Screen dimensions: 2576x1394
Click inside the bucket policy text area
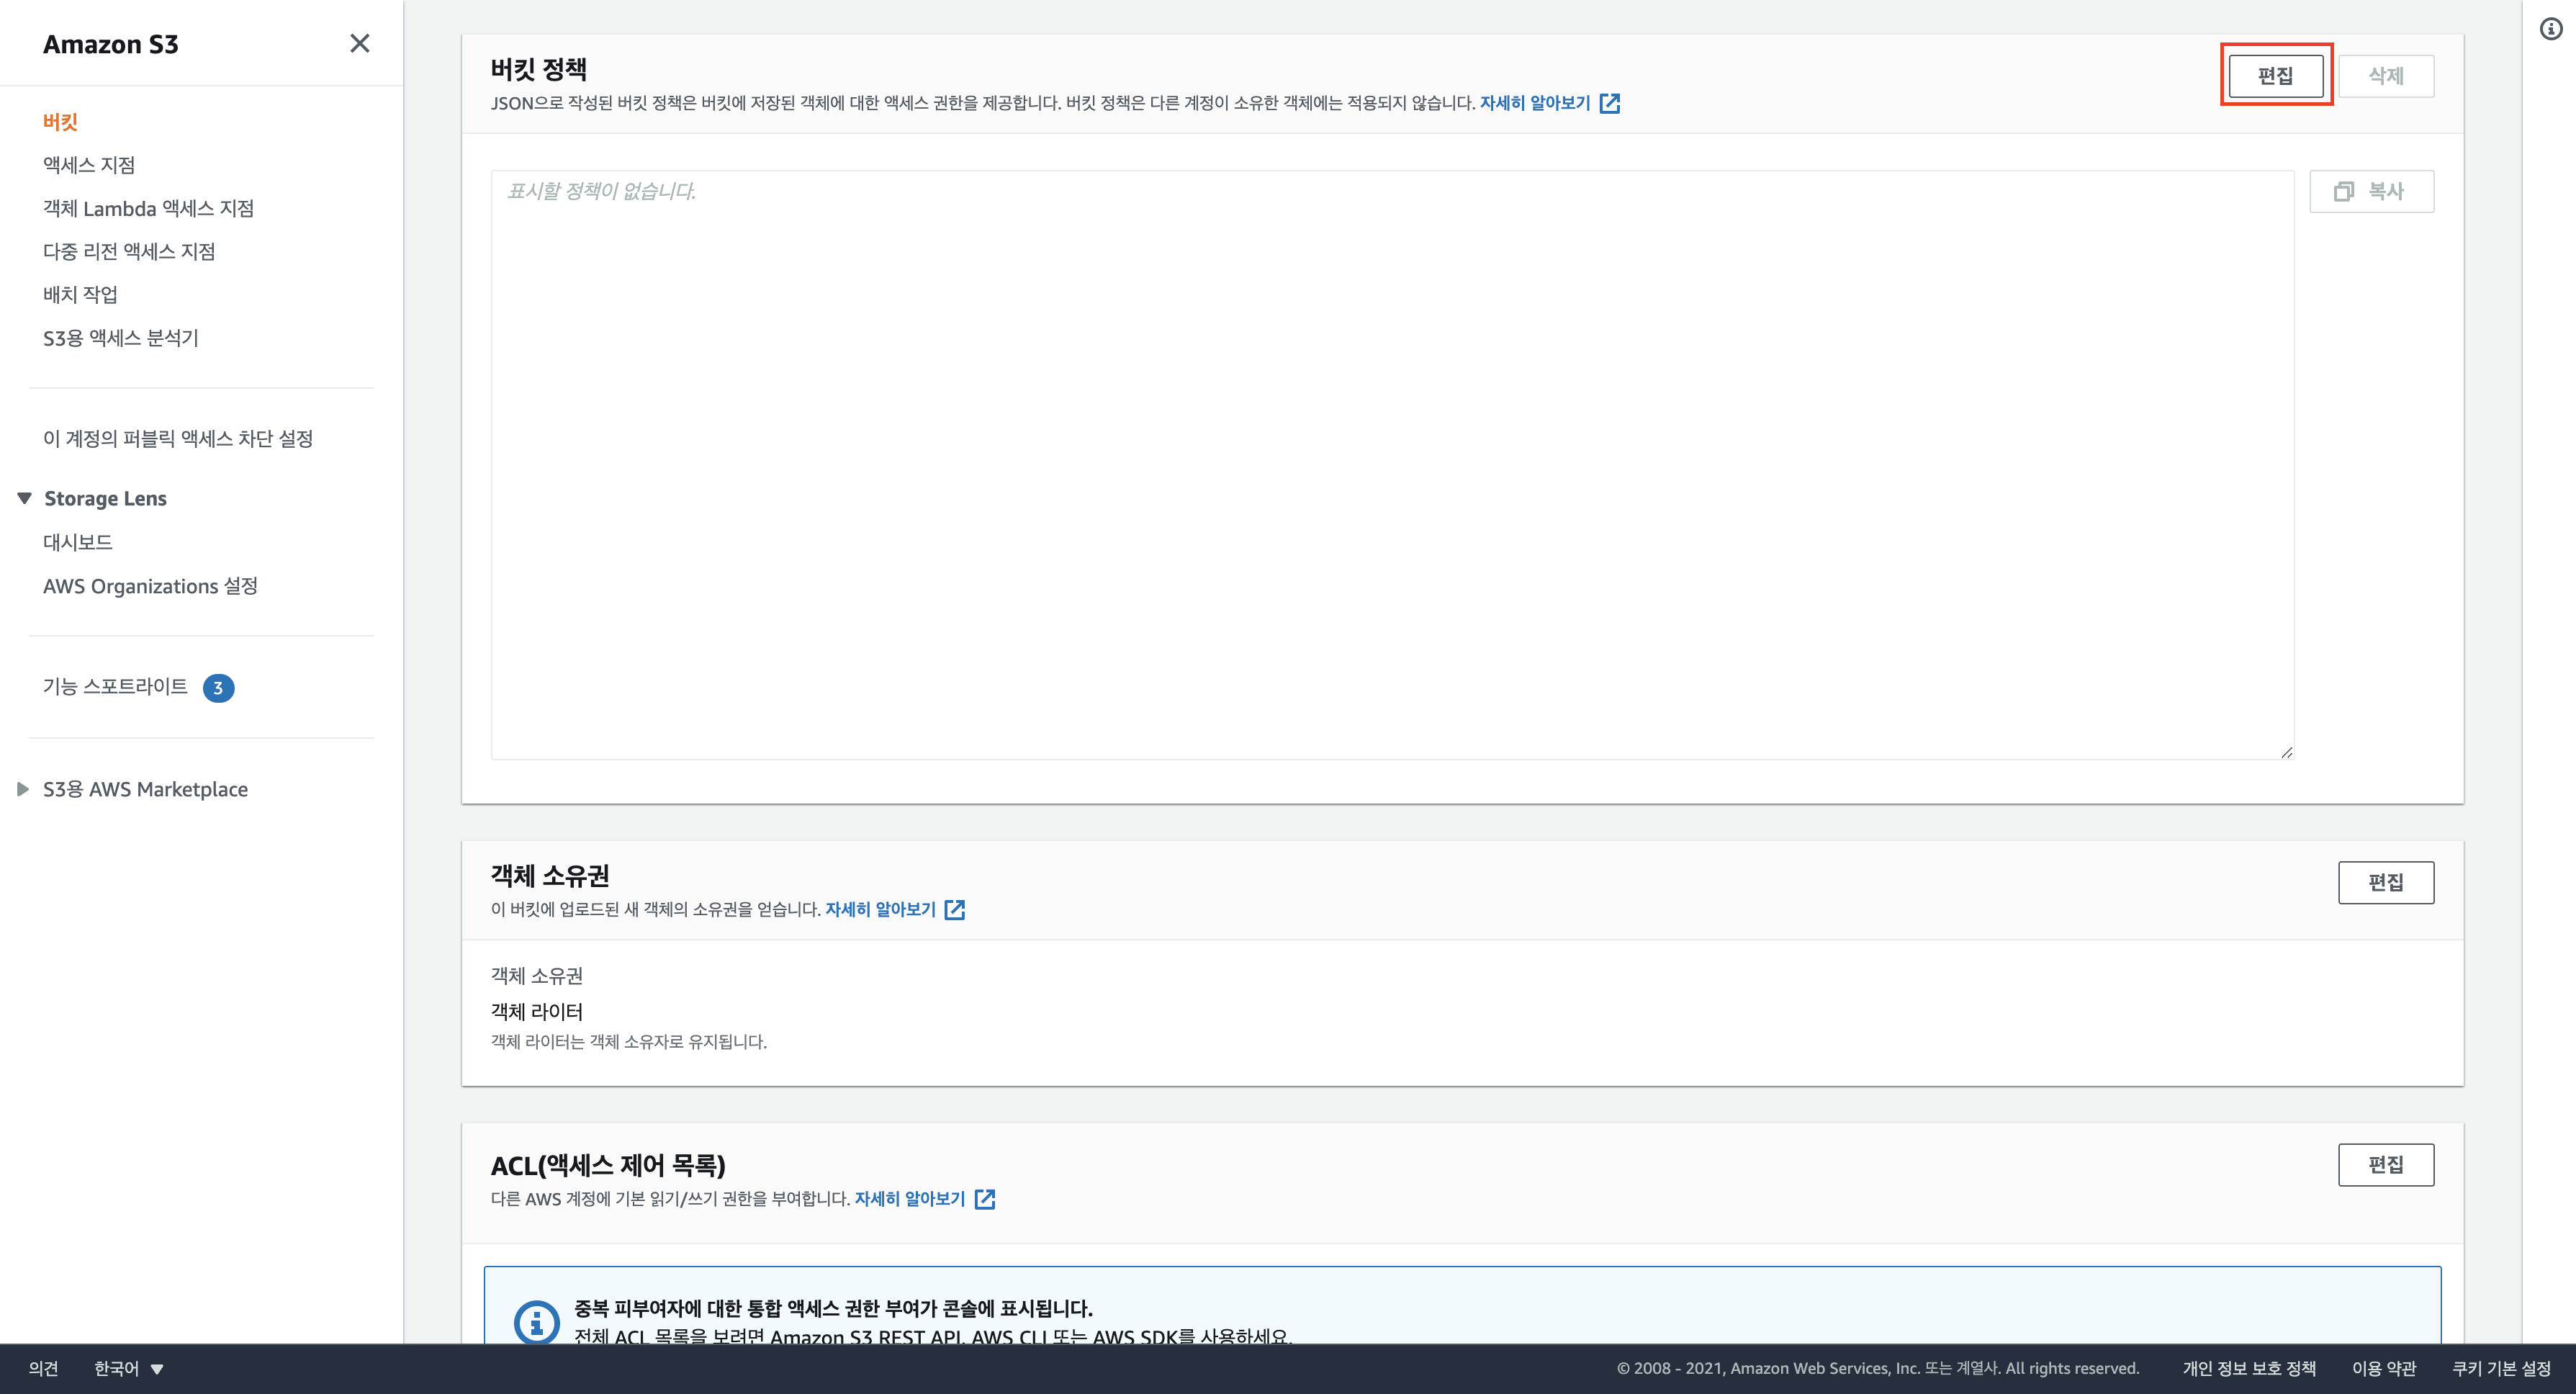(x=1390, y=465)
